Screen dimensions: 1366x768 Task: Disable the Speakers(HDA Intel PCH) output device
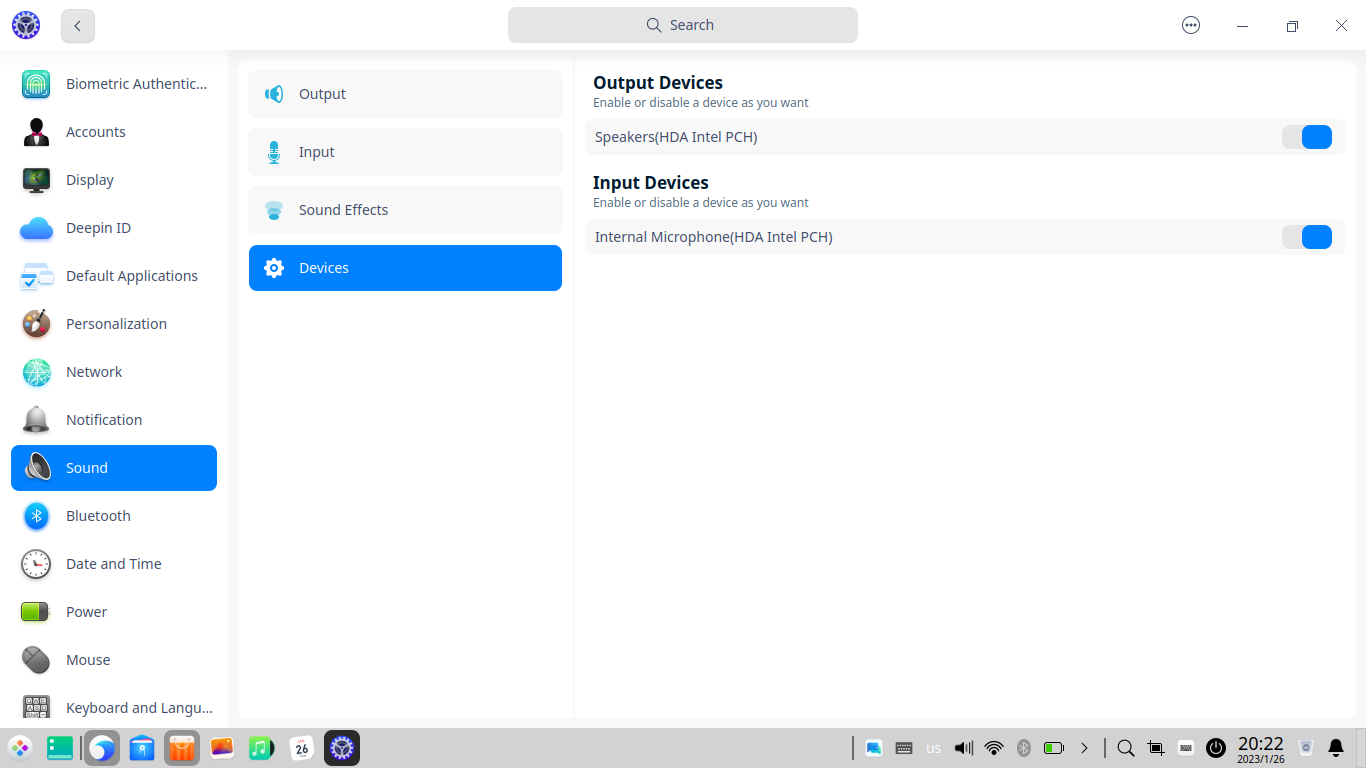[x=1307, y=137]
